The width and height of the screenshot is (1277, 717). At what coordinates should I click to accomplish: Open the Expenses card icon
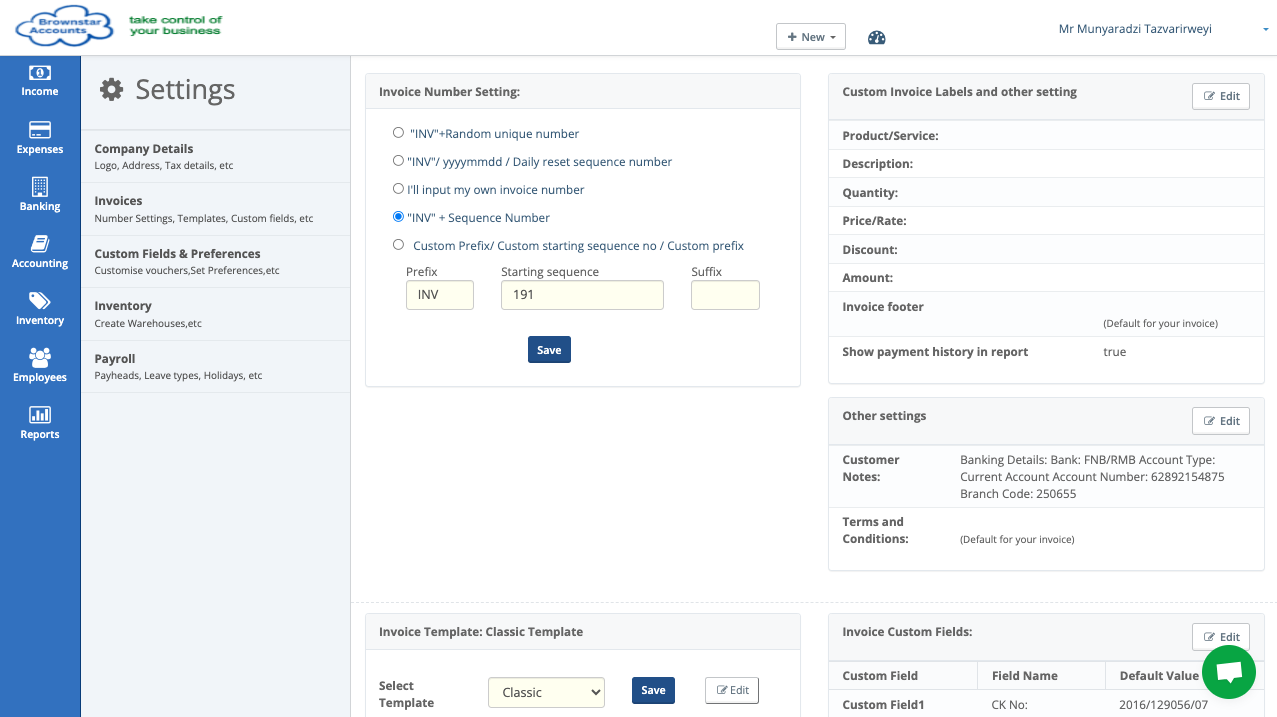pyautogui.click(x=40, y=130)
